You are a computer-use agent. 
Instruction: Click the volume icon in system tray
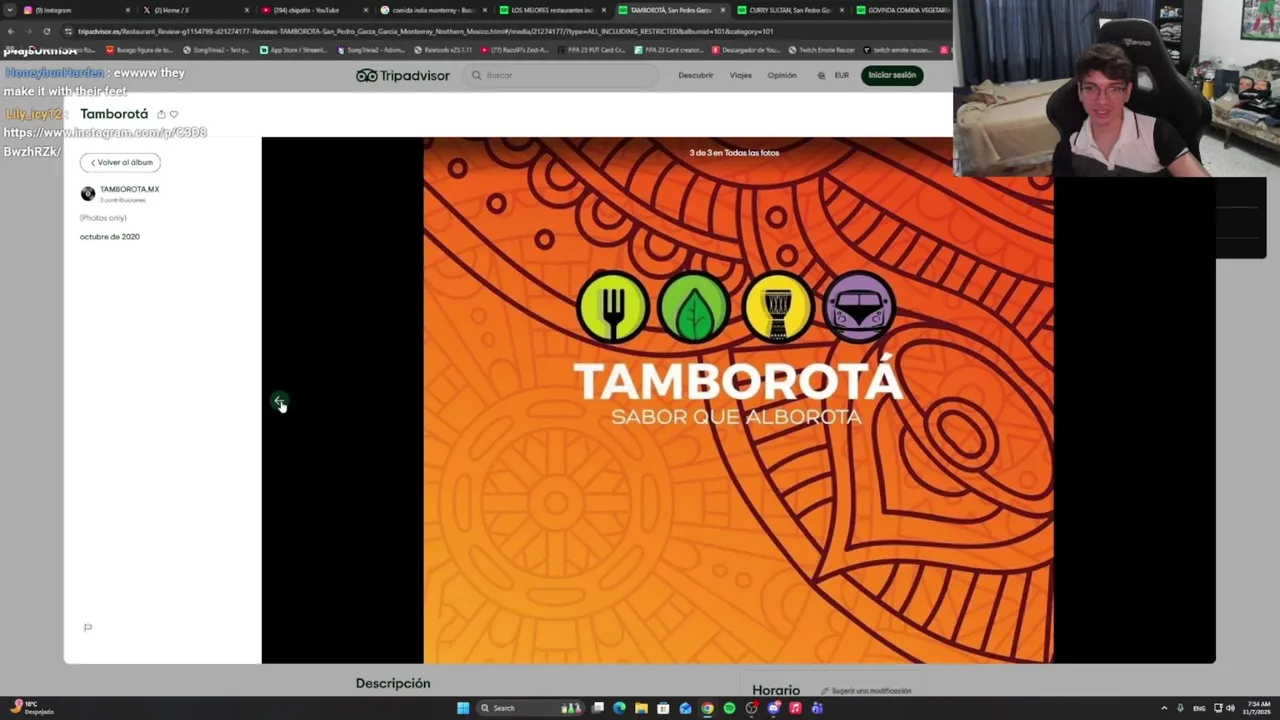pyautogui.click(x=1230, y=708)
